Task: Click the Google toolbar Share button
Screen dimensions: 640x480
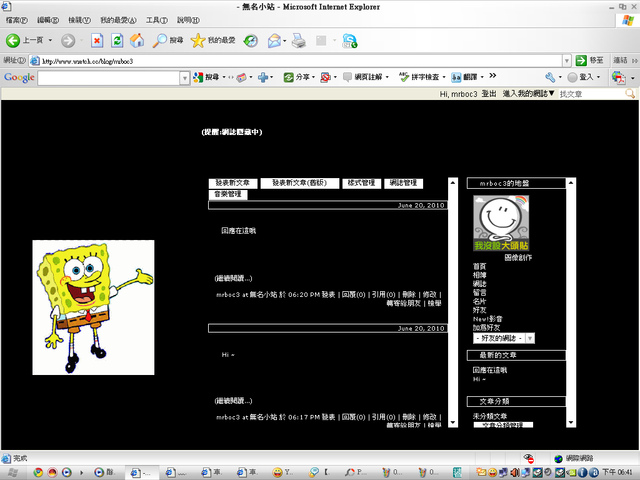Action: [297, 77]
